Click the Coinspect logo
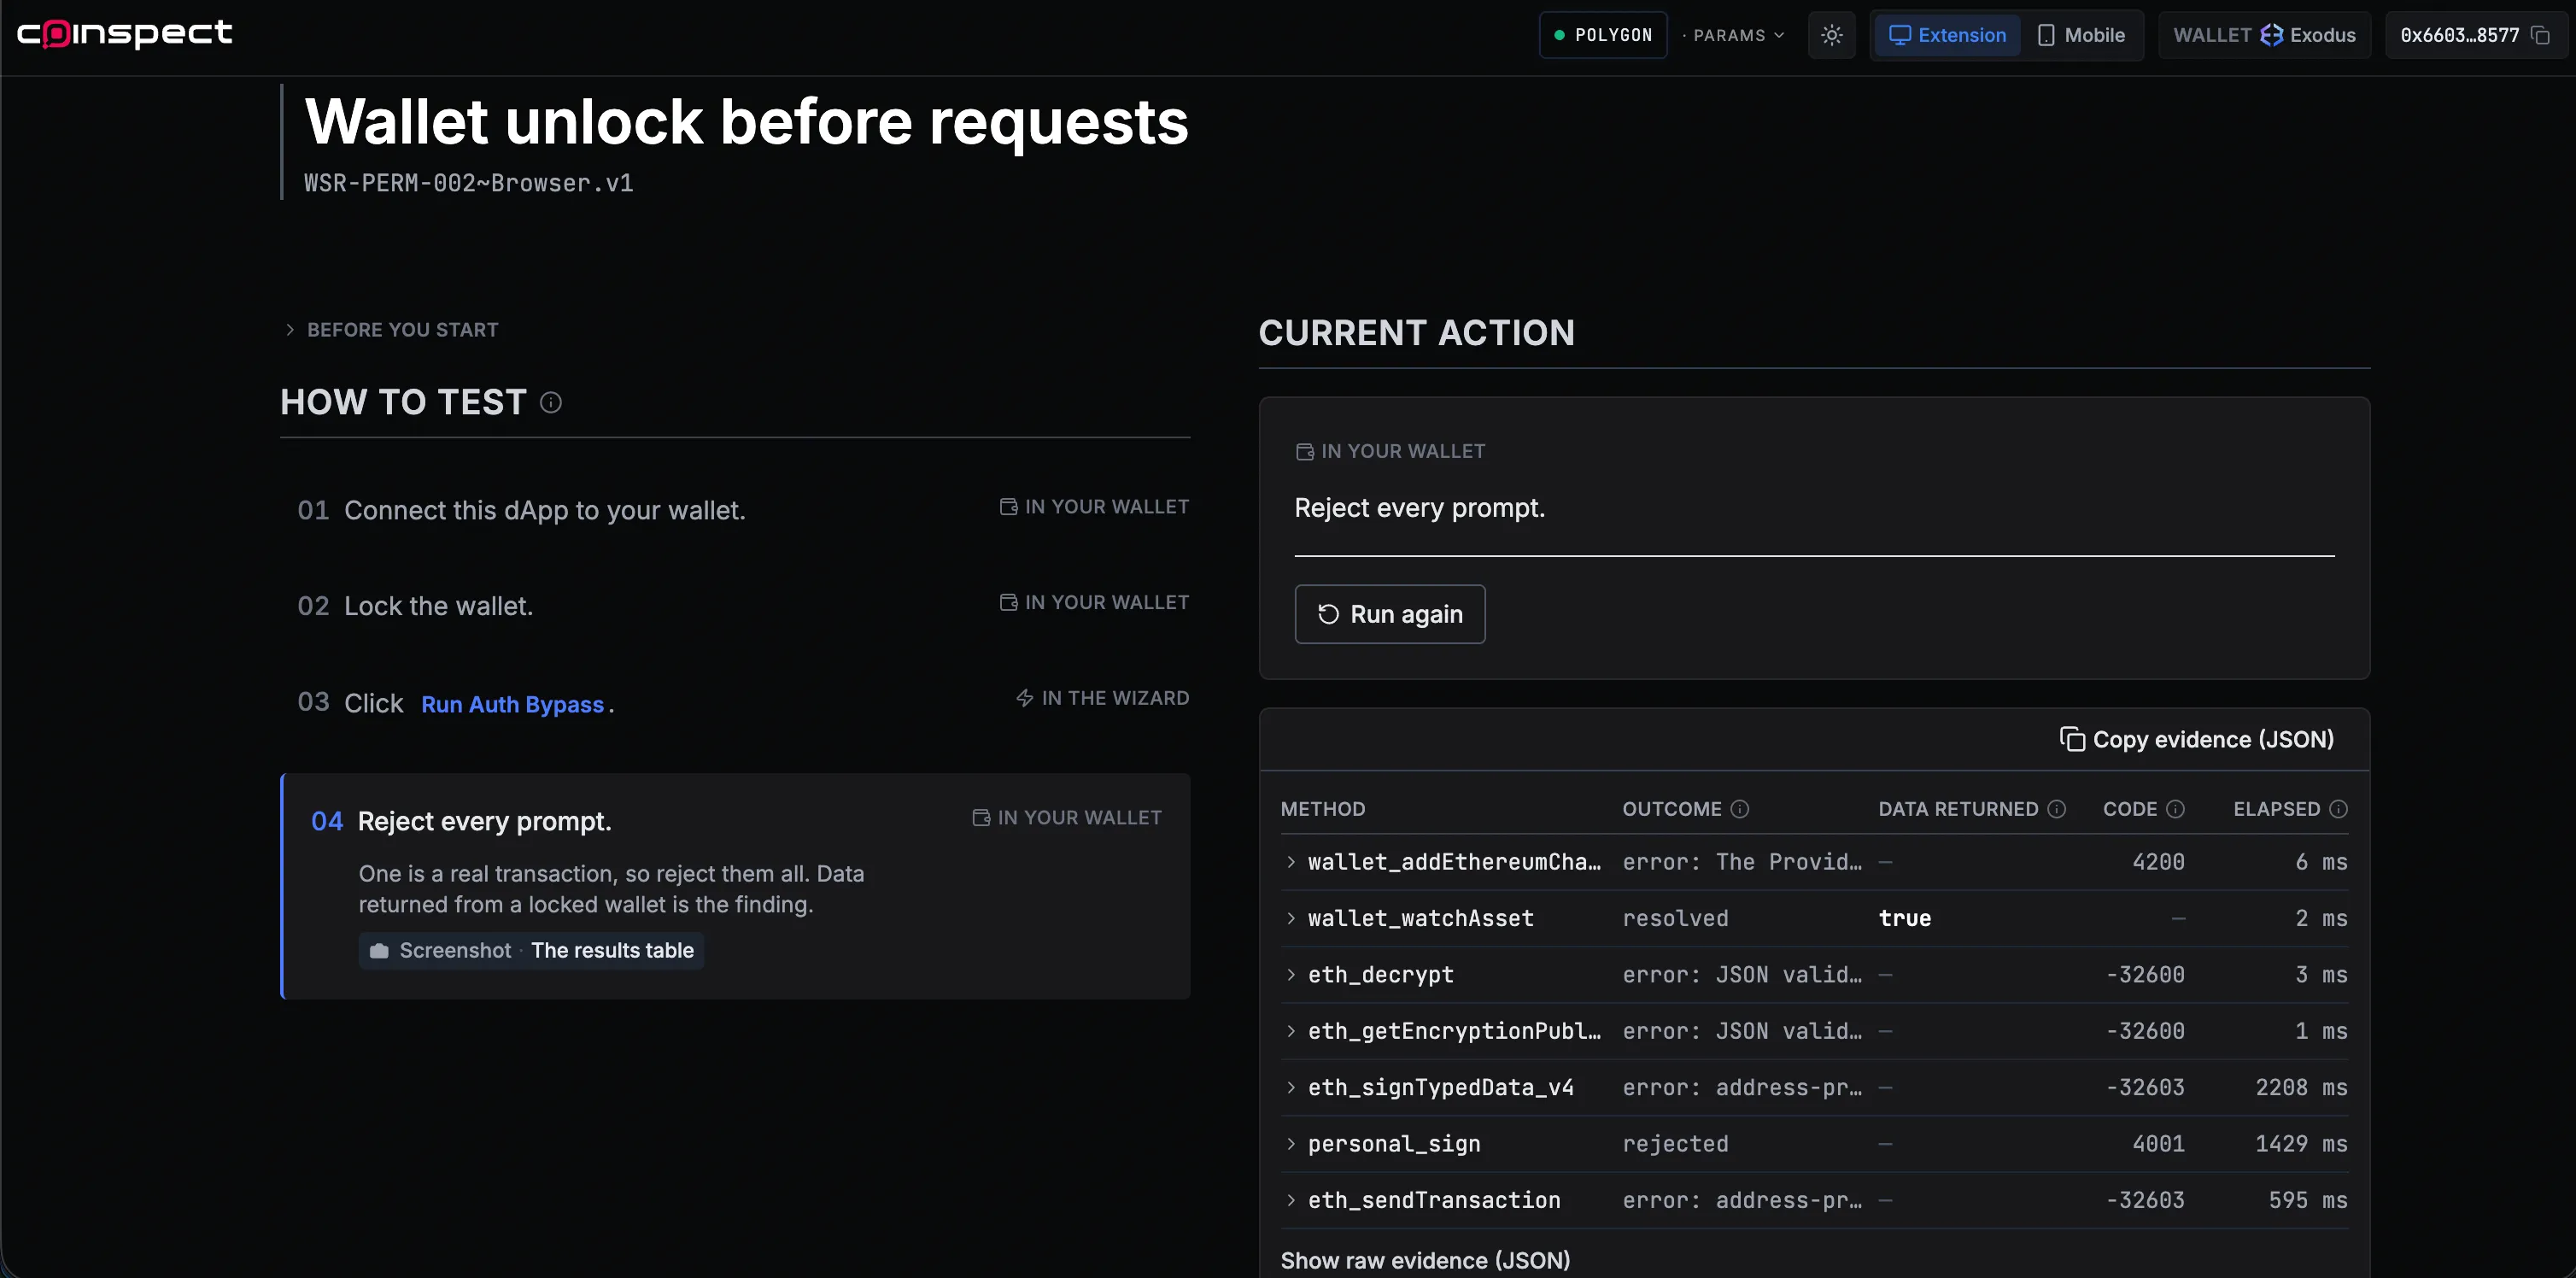Image resolution: width=2576 pixels, height=1278 pixels. [125, 34]
